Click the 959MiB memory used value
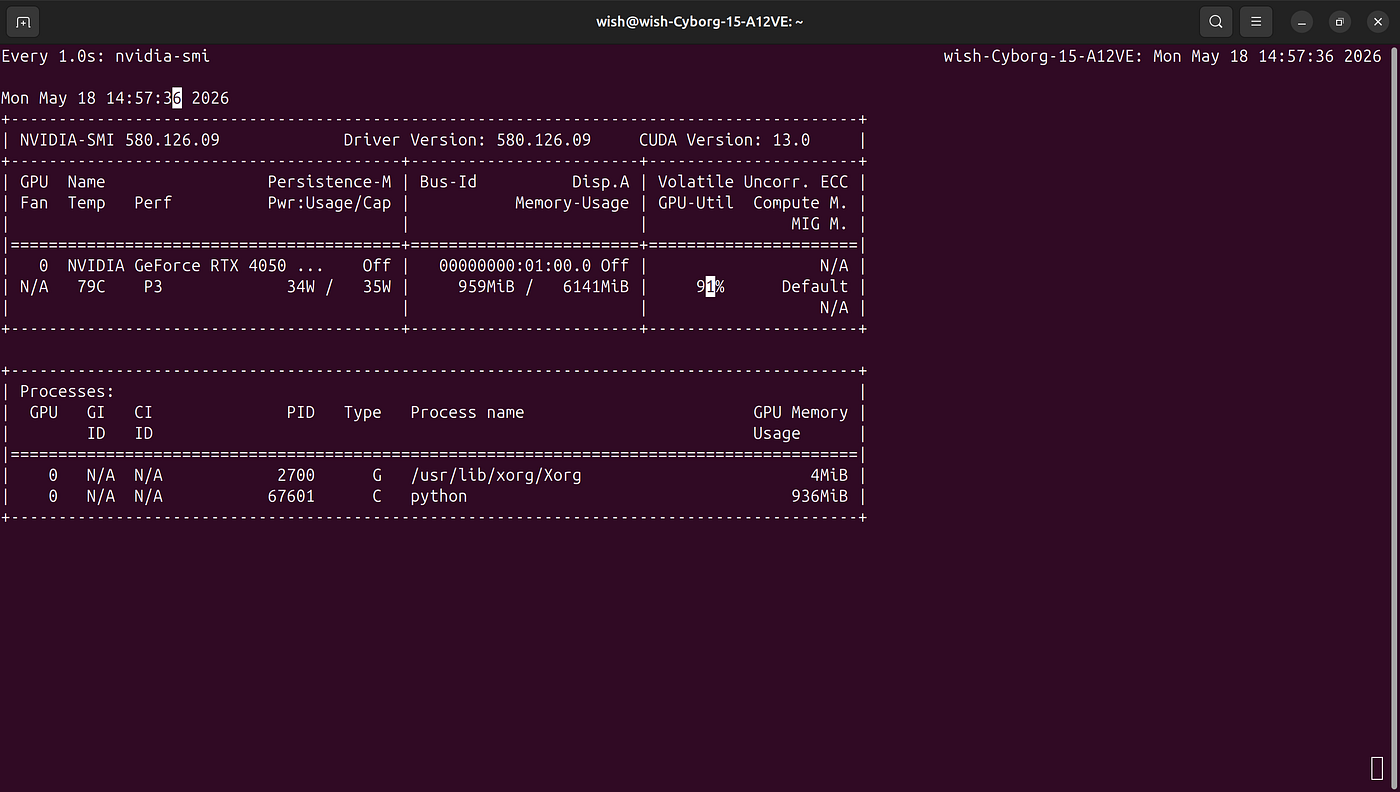The height and width of the screenshot is (792, 1400). (486, 287)
